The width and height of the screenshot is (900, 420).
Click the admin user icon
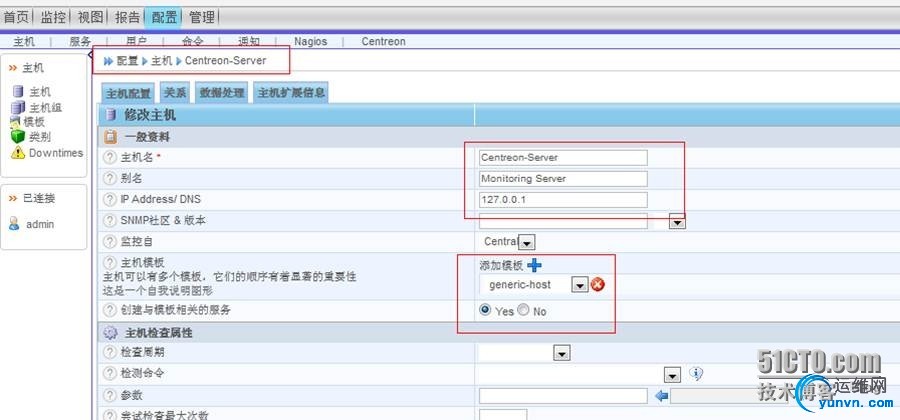point(14,224)
